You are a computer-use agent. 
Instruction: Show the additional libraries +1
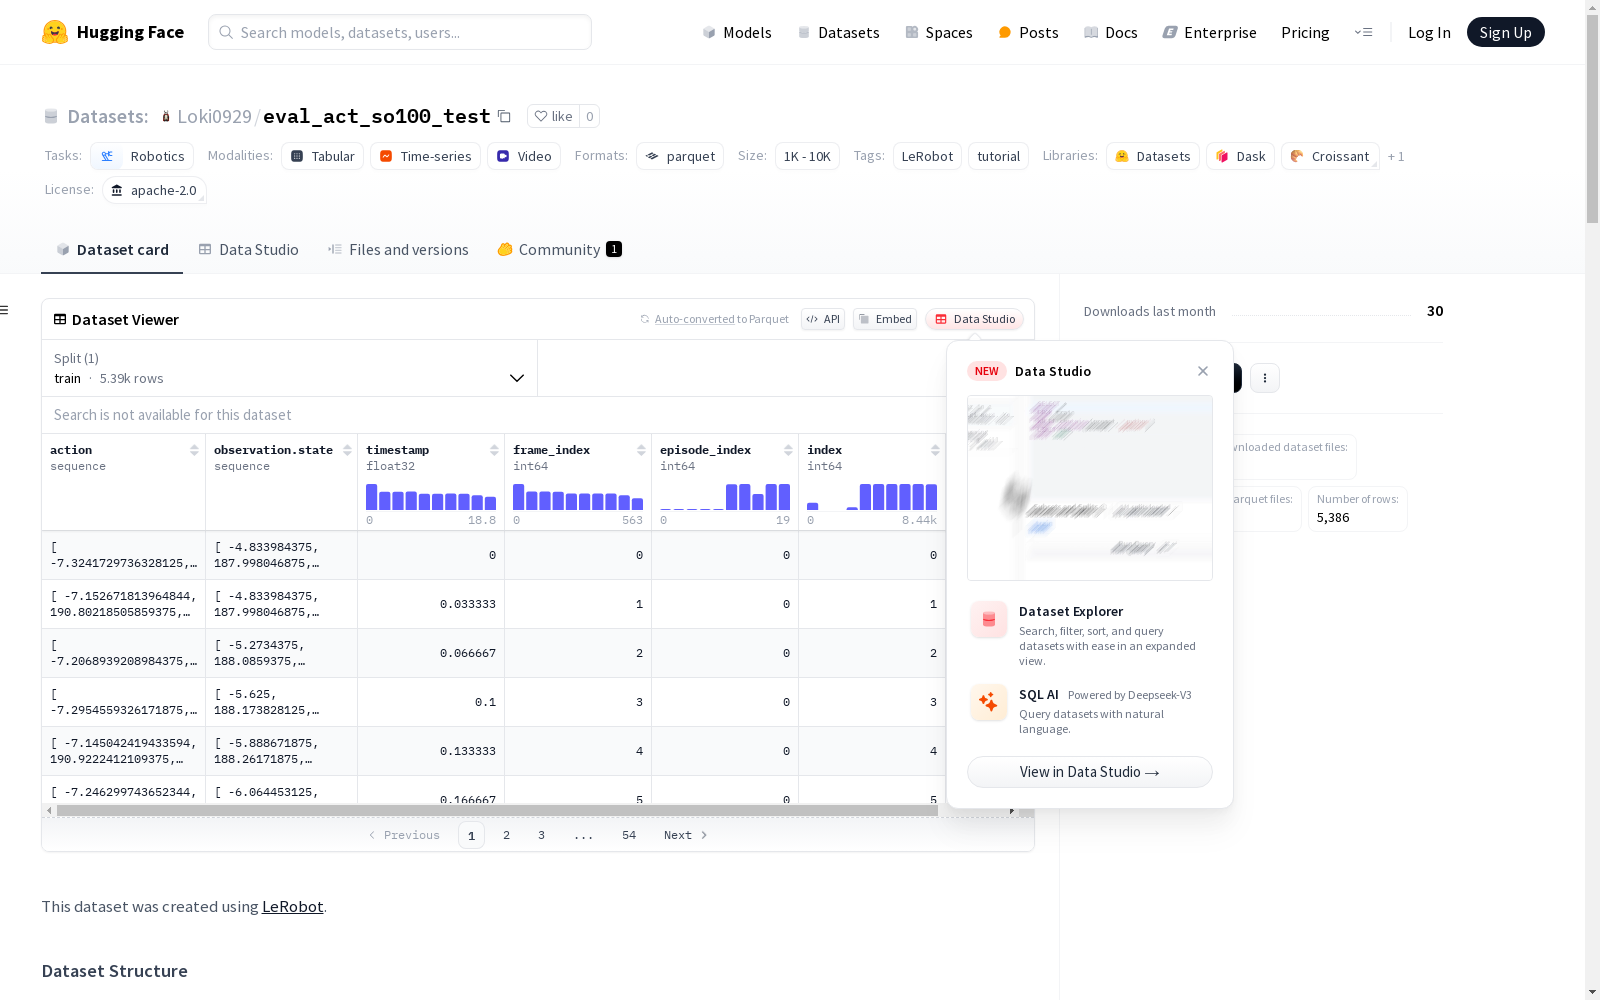click(x=1396, y=157)
